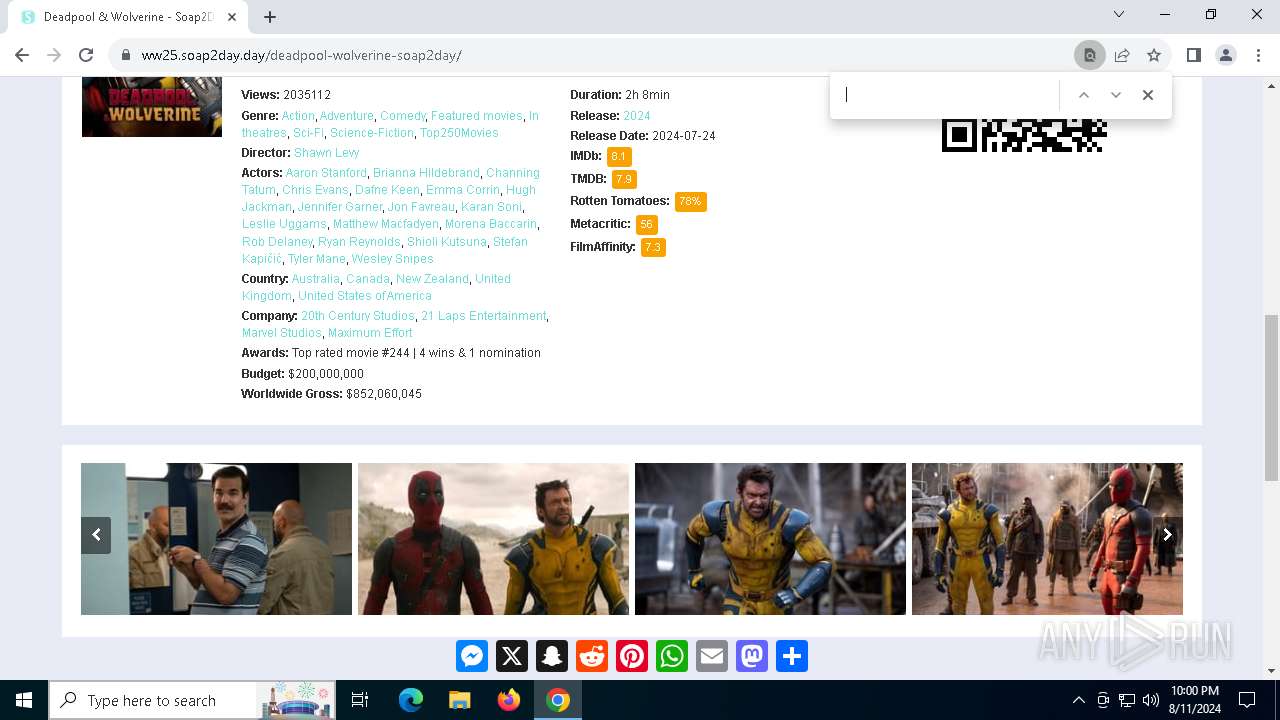Open director Shawn Levy link
This screenshot has width=1280, height=720.
pyautogui.click(x=326, y=153)
